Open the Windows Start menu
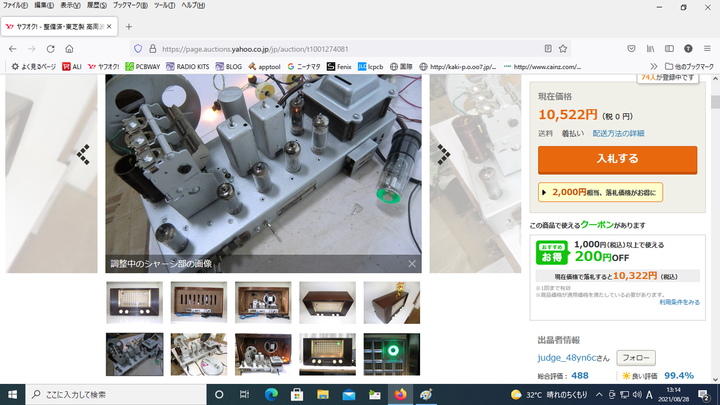 (11, 394)
